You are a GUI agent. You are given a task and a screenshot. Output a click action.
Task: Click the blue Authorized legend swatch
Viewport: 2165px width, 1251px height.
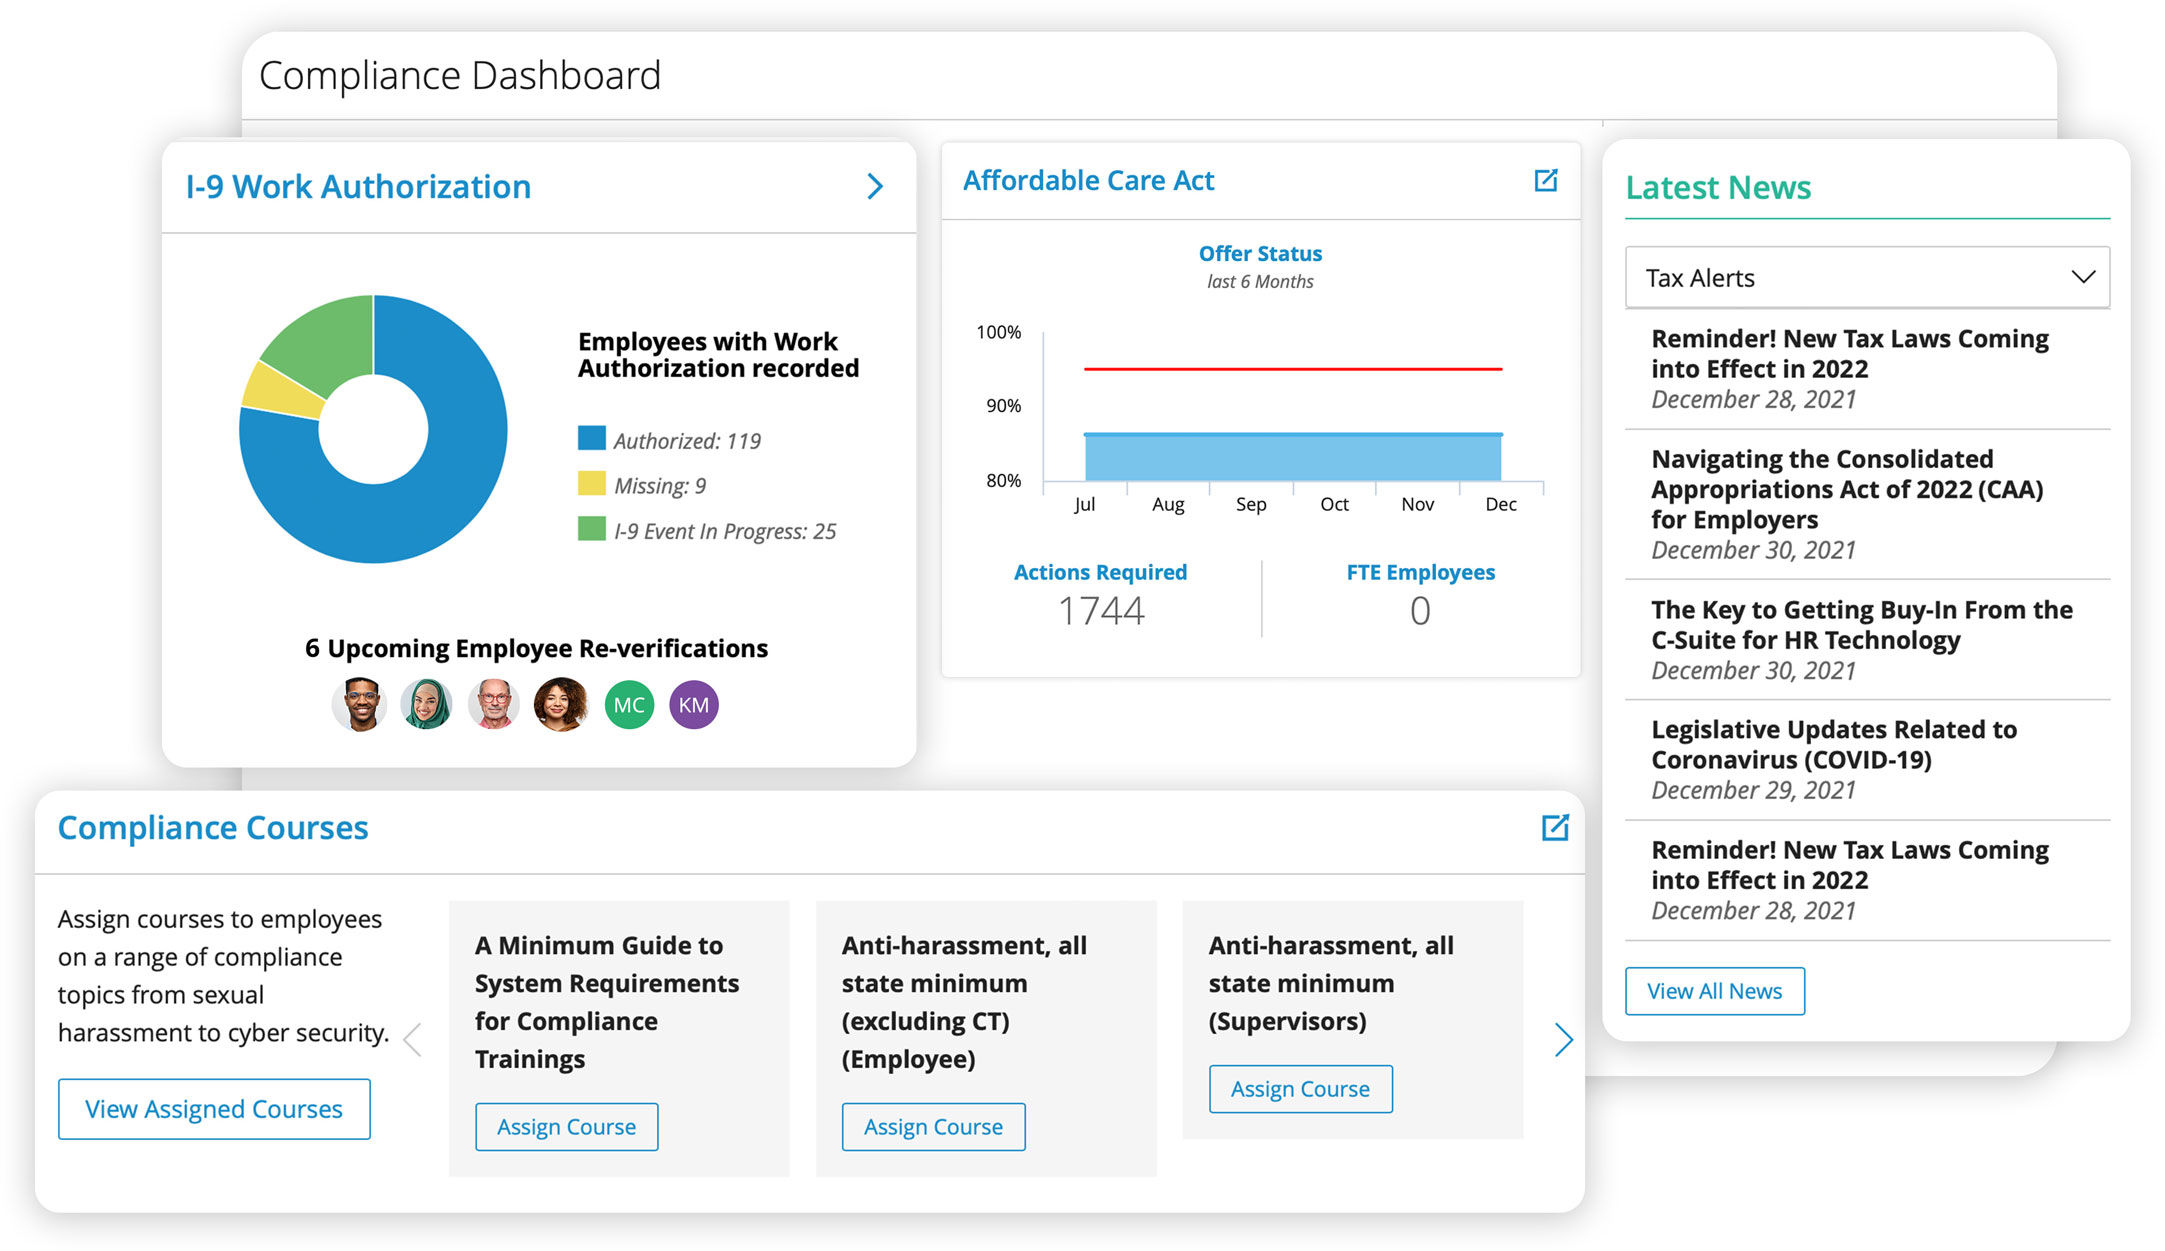coord(592,438)
